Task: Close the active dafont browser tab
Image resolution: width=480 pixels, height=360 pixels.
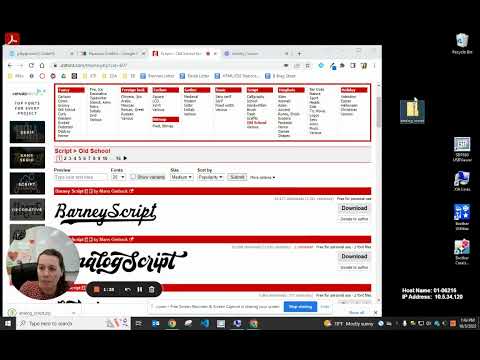Action: coord(216,53)
